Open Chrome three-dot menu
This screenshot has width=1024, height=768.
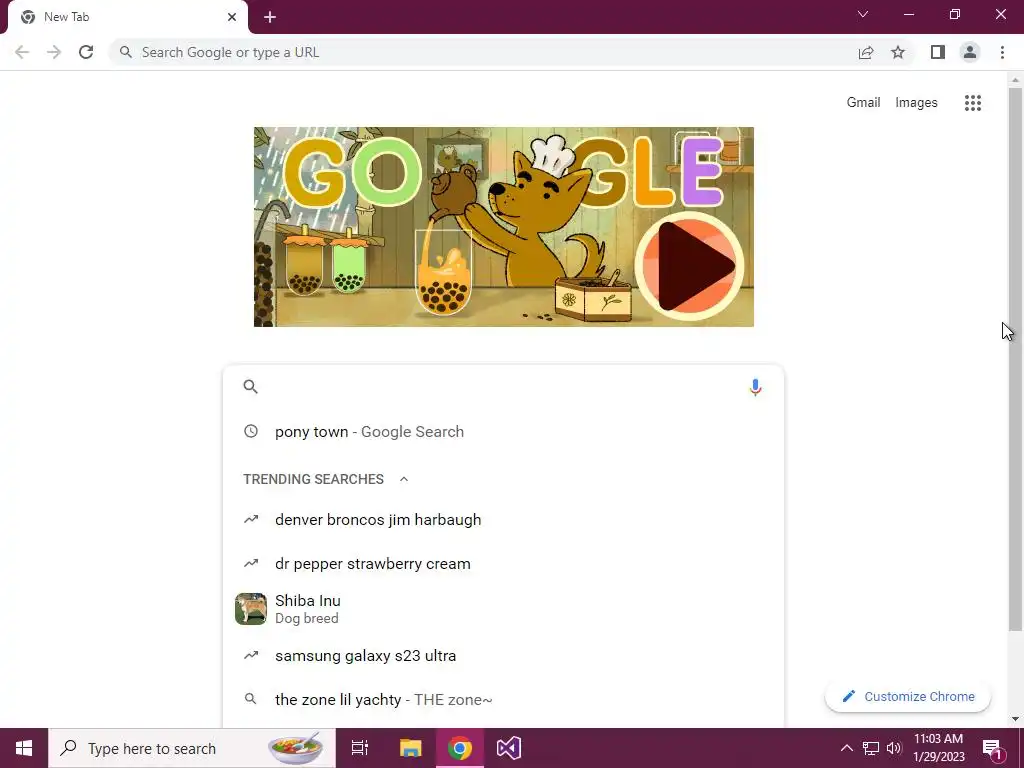click(1002, 52)
